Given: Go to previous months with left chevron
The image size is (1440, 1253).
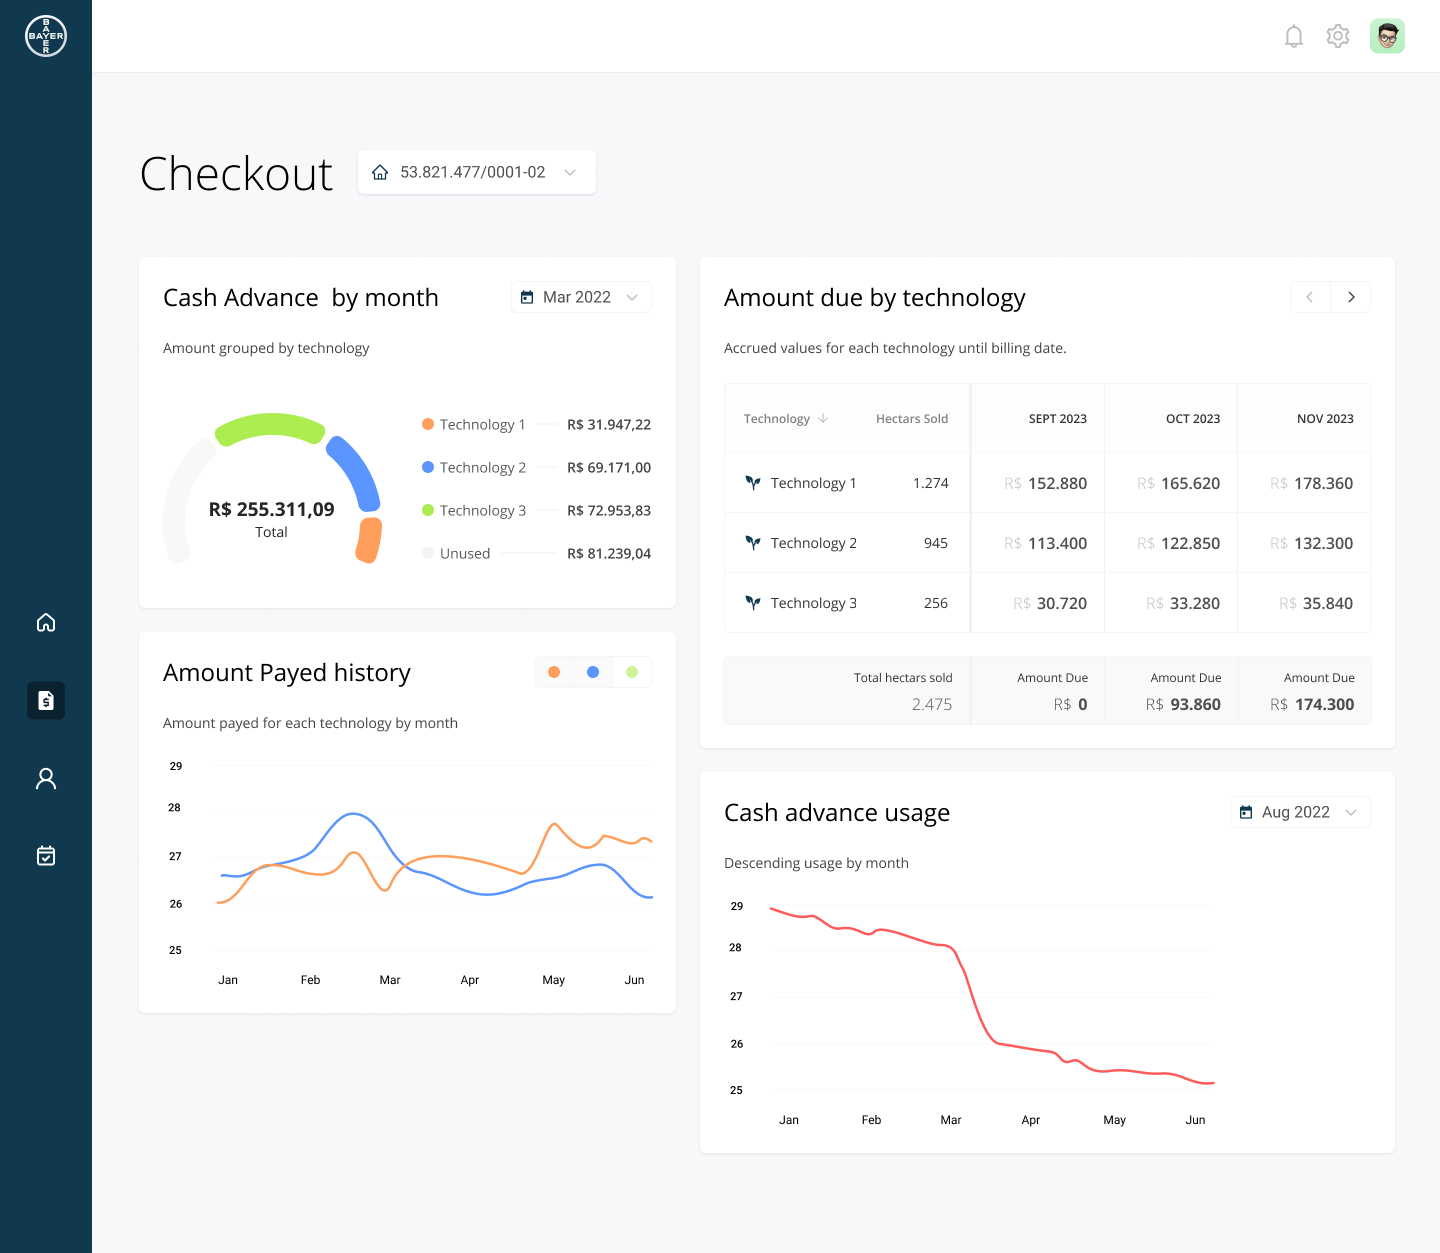Looking at the screenshot, I should [x=1310, y=297].
